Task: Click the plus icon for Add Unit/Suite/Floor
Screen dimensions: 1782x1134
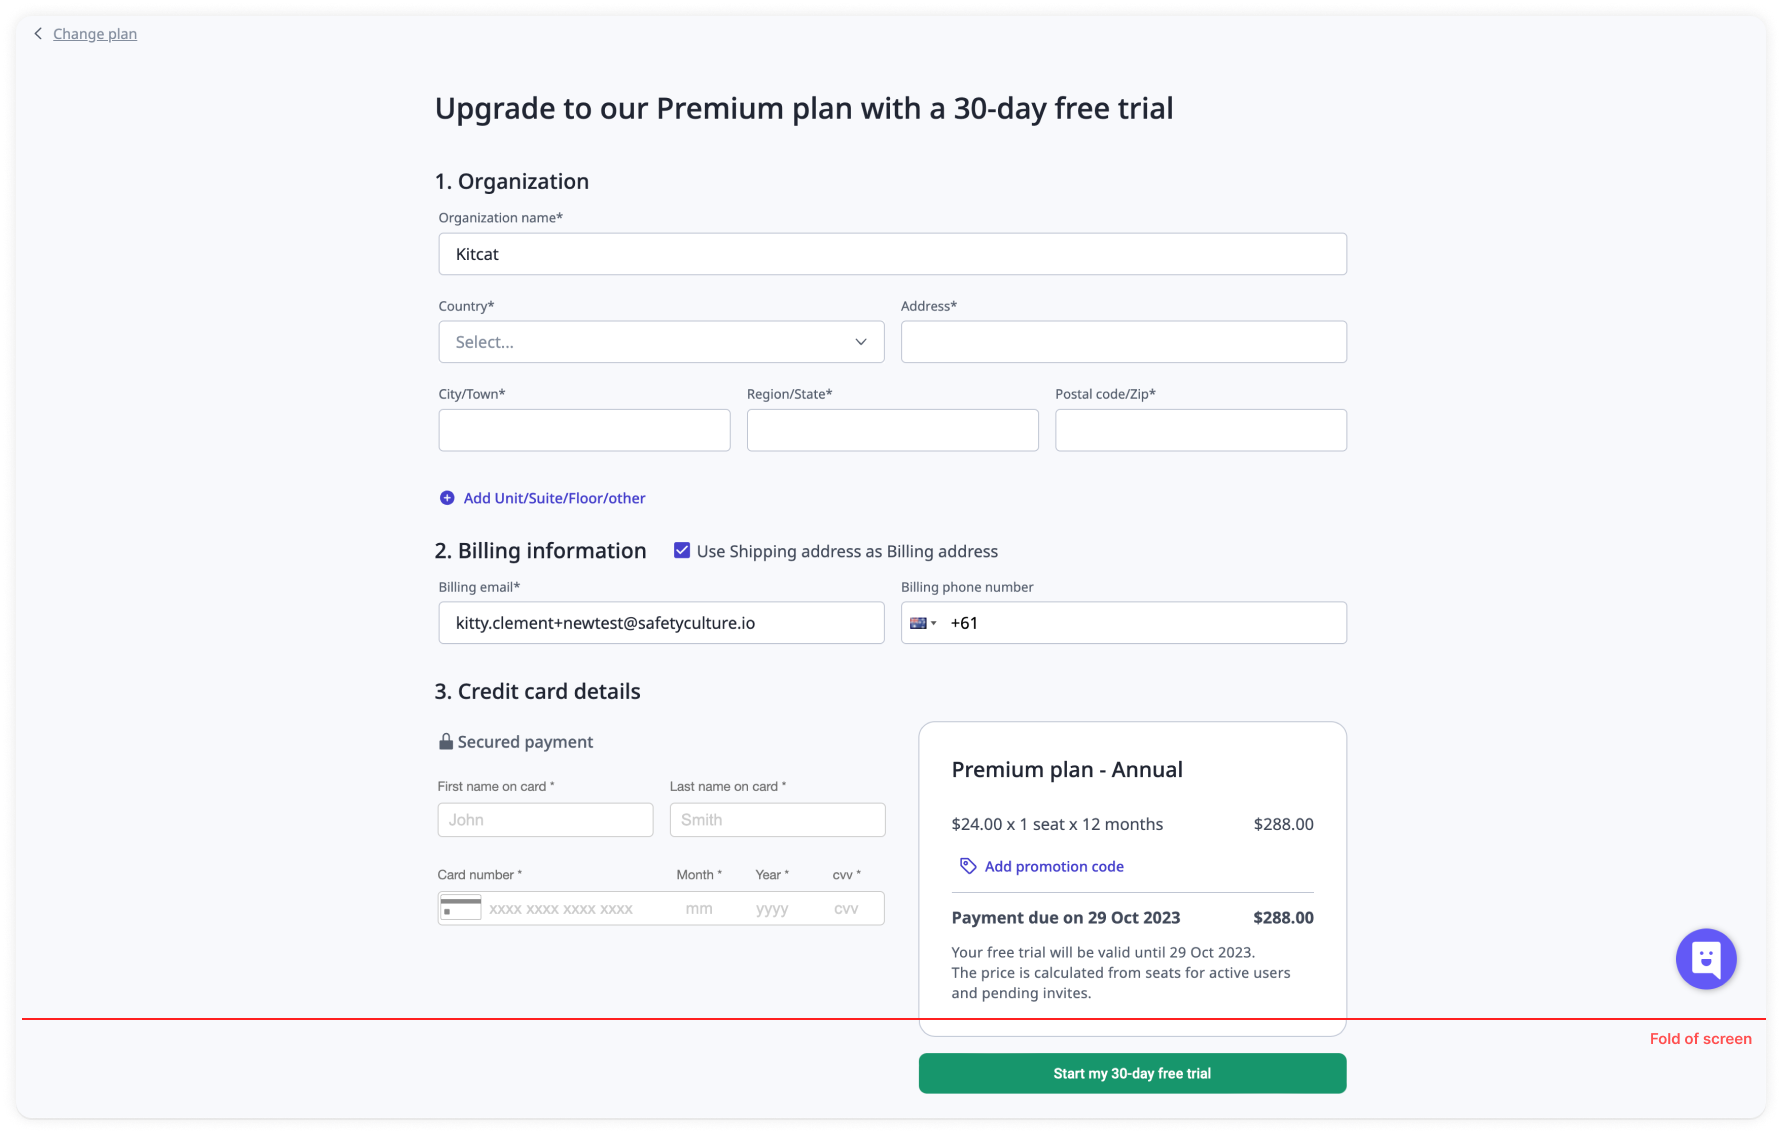Action: [447, 498]
